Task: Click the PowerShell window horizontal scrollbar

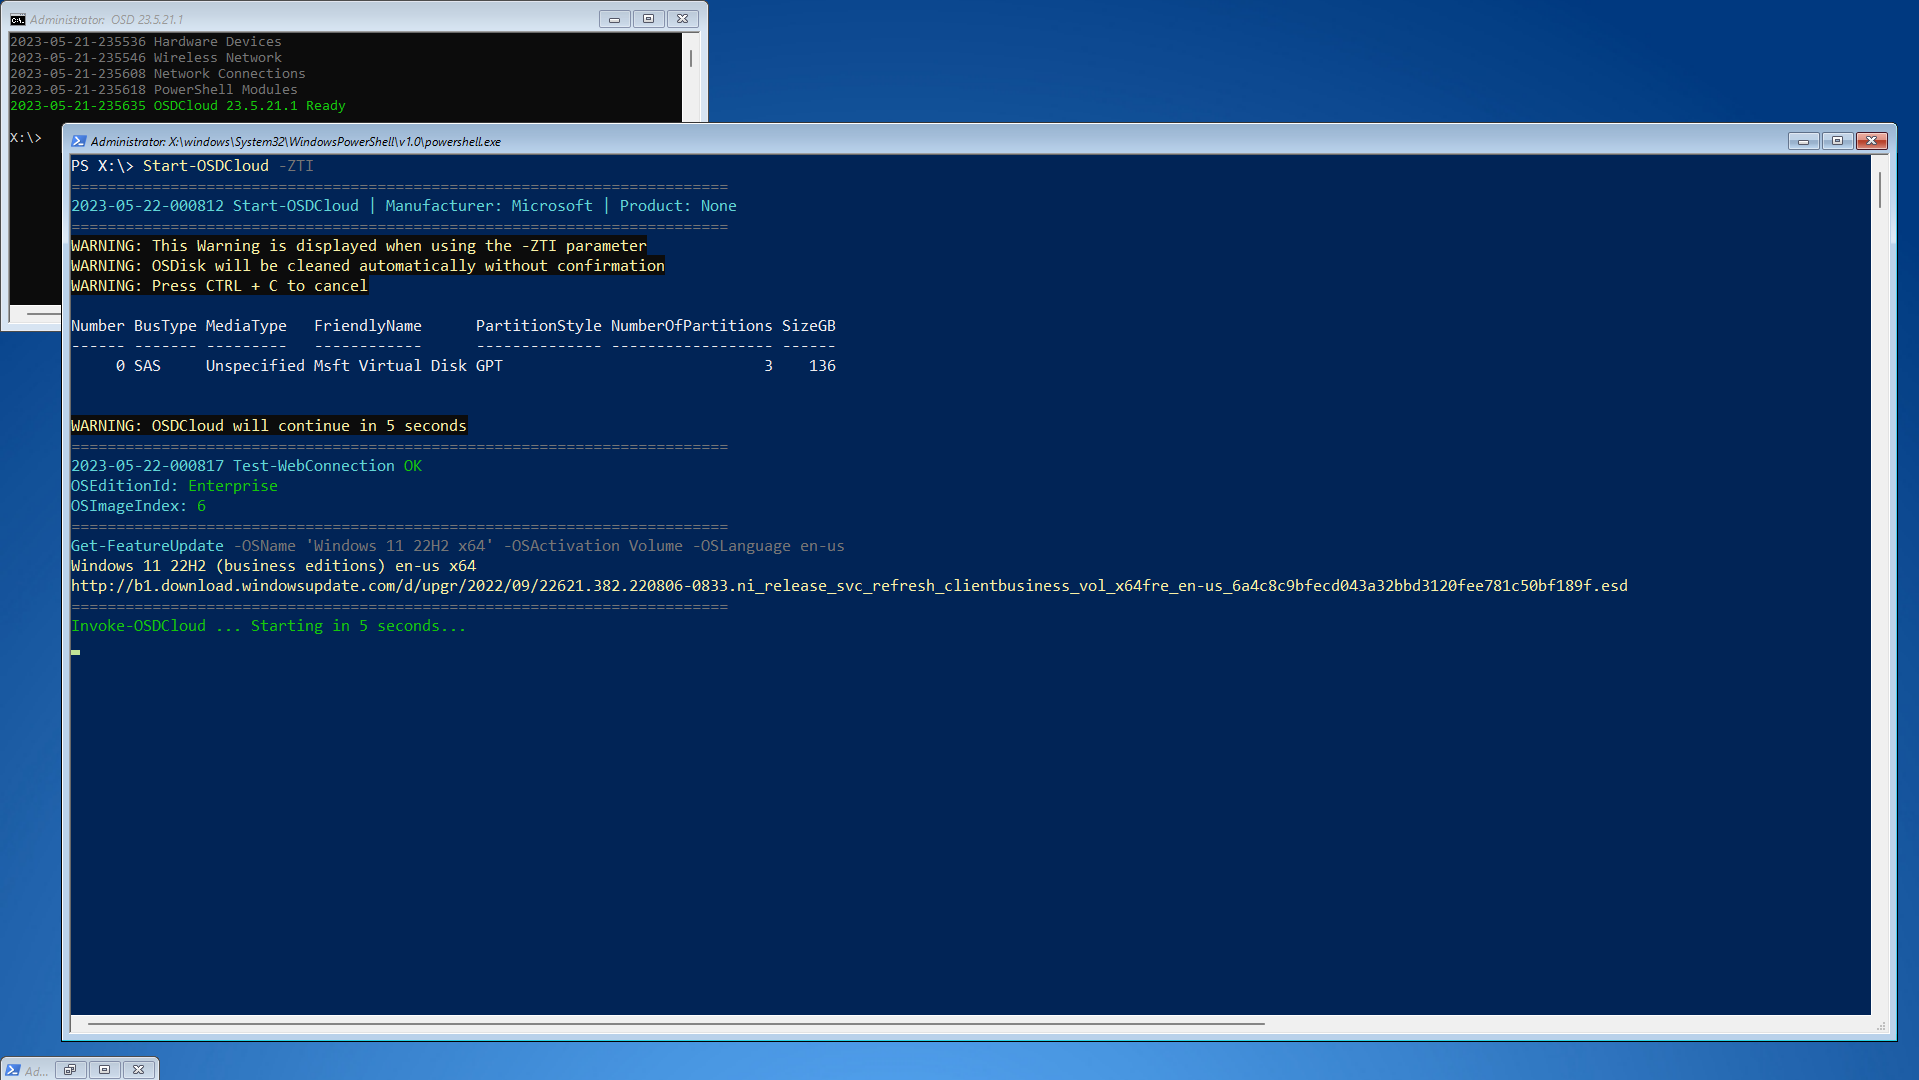Action: 676,1024
